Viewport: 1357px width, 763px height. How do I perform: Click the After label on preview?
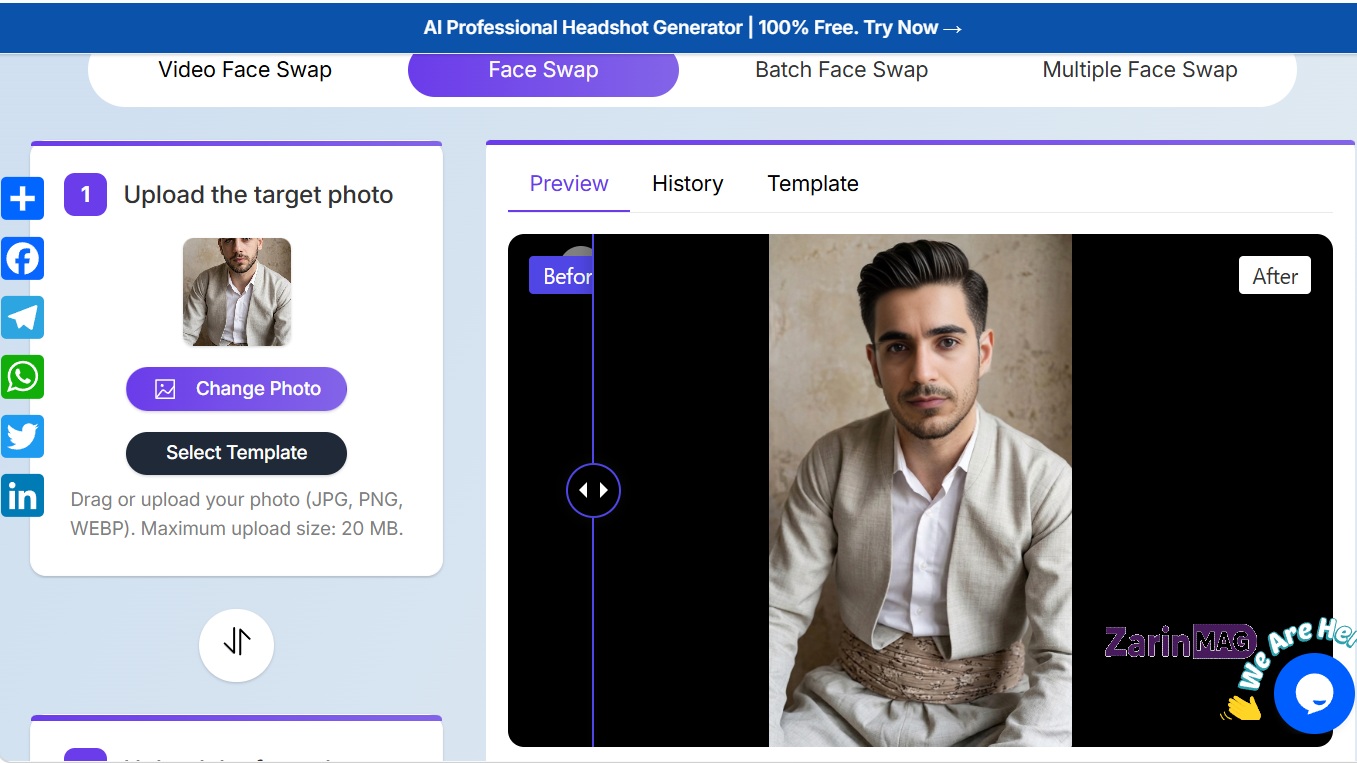click(x=1275, y=276)
